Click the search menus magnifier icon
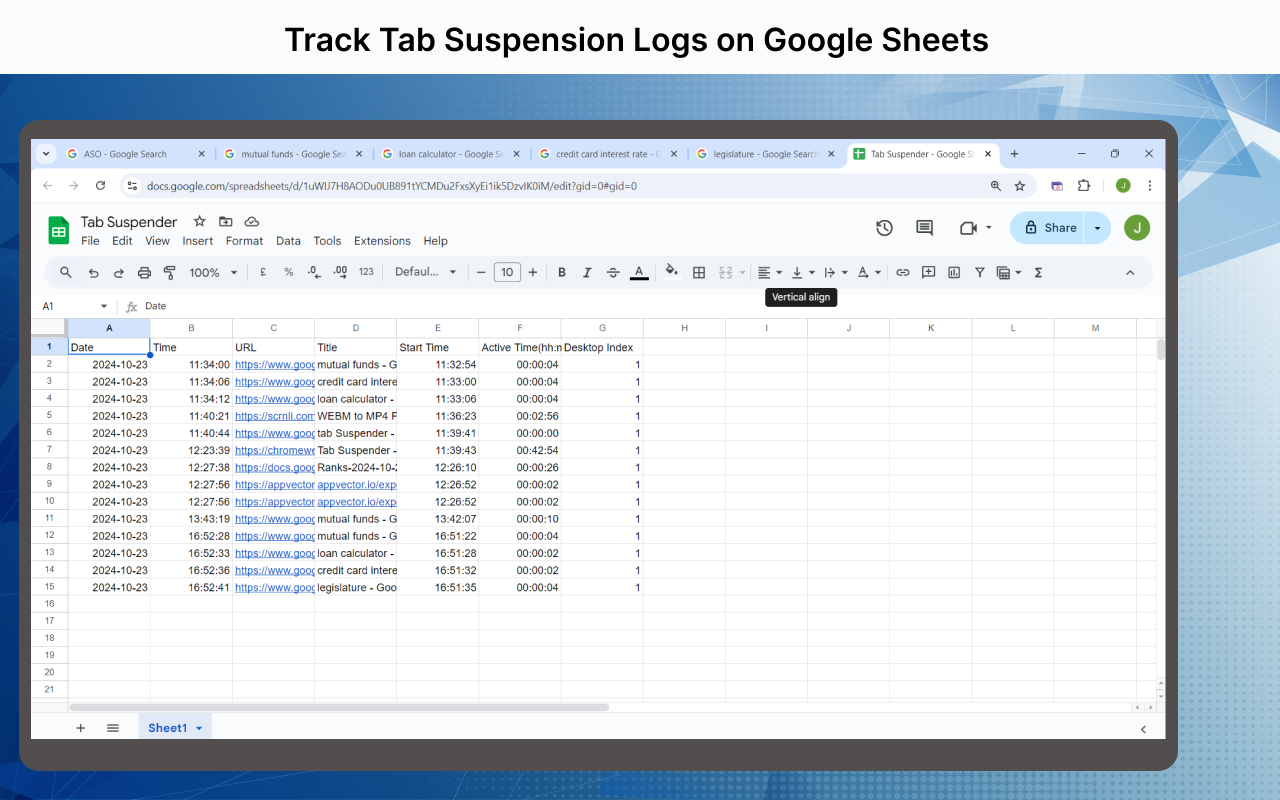 coord(66,272)
